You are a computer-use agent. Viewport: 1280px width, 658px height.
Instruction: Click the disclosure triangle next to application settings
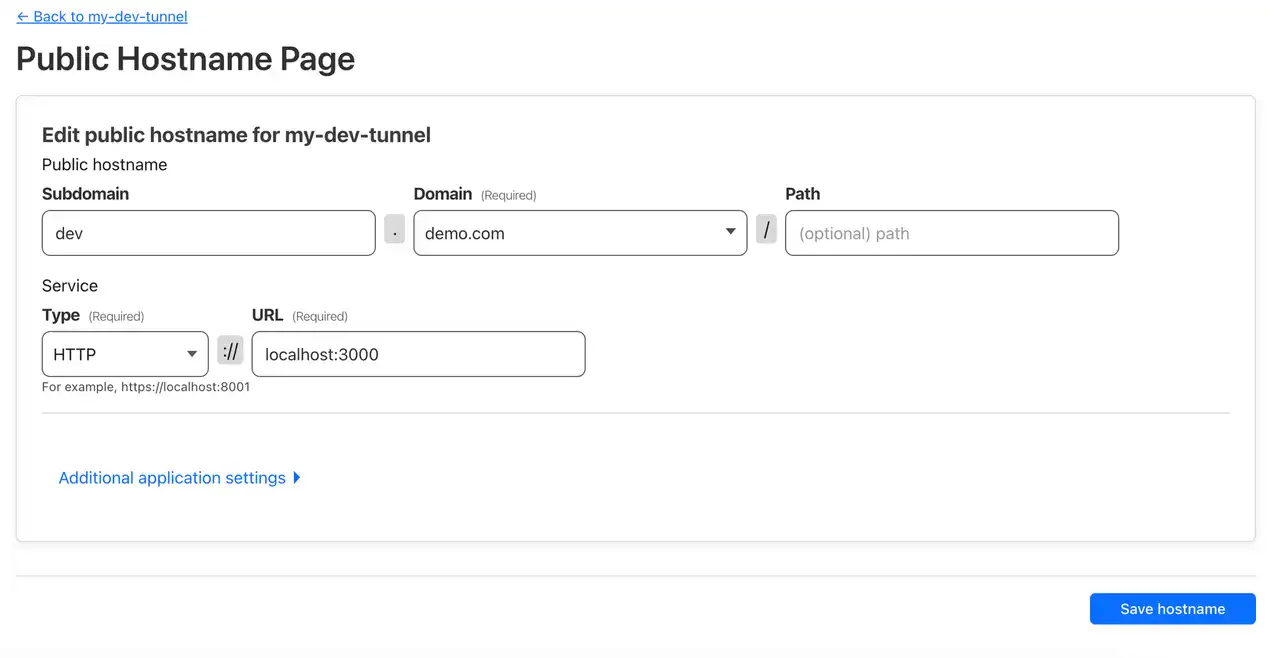pos(296,477)
